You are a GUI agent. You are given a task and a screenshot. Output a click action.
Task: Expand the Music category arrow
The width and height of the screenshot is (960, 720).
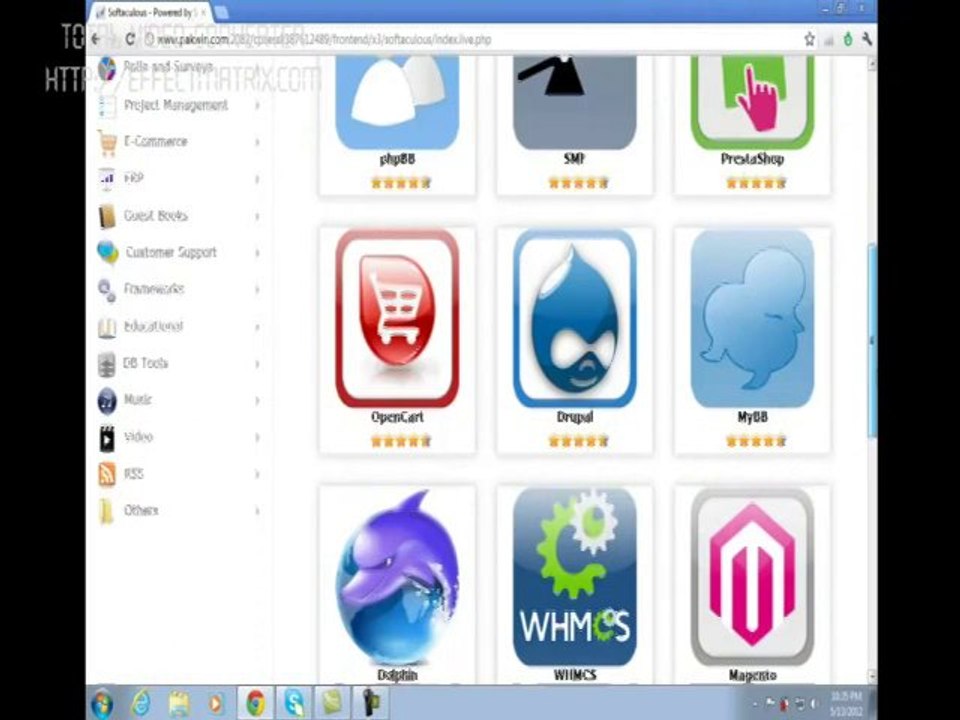[x=257, y=400]
